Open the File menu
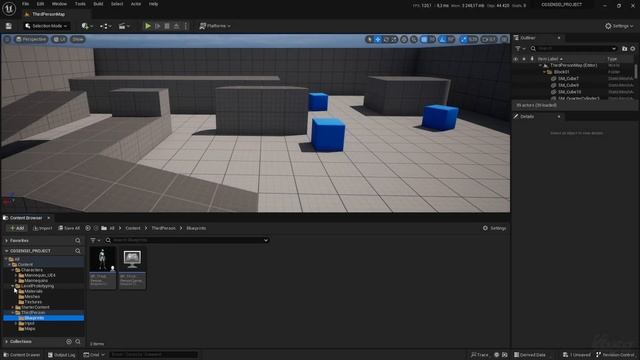Screen dimensions: 640x360 (25, 4)
